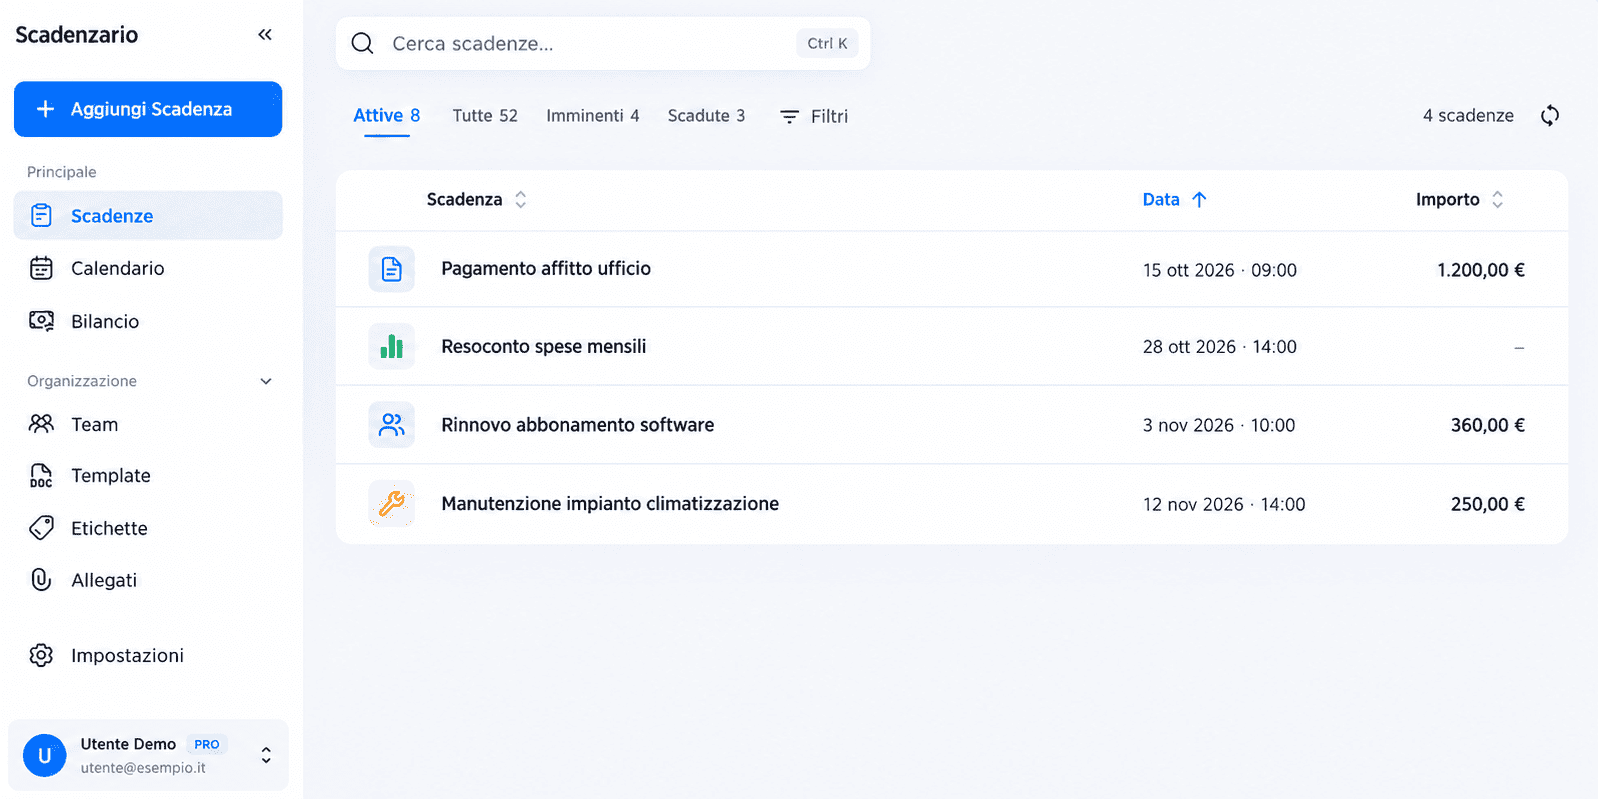The width and height of the screenshot is (1598, 799).
Task: Click the search magnifier icon
Action: click(x=363, y=44)
